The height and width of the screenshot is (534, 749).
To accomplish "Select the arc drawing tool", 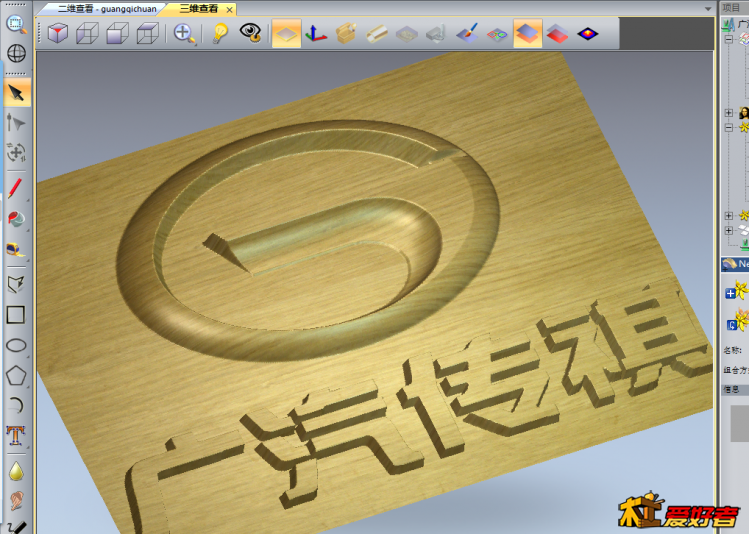I will [x=16, y=405].
